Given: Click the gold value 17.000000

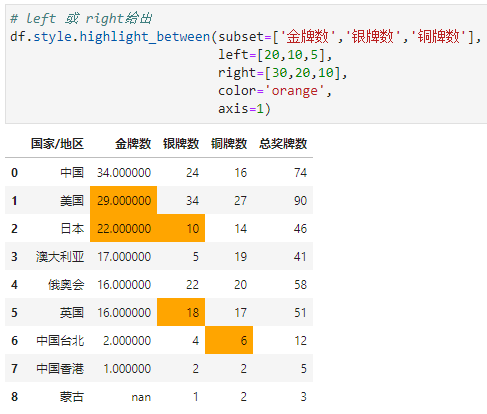Looking at the screenshot, I should coord(124,257).
